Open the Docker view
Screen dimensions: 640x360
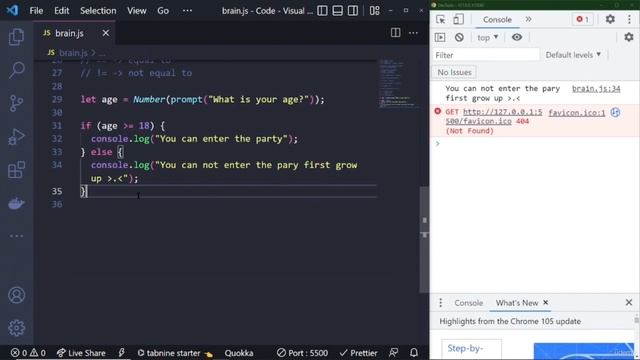(16, 203)
